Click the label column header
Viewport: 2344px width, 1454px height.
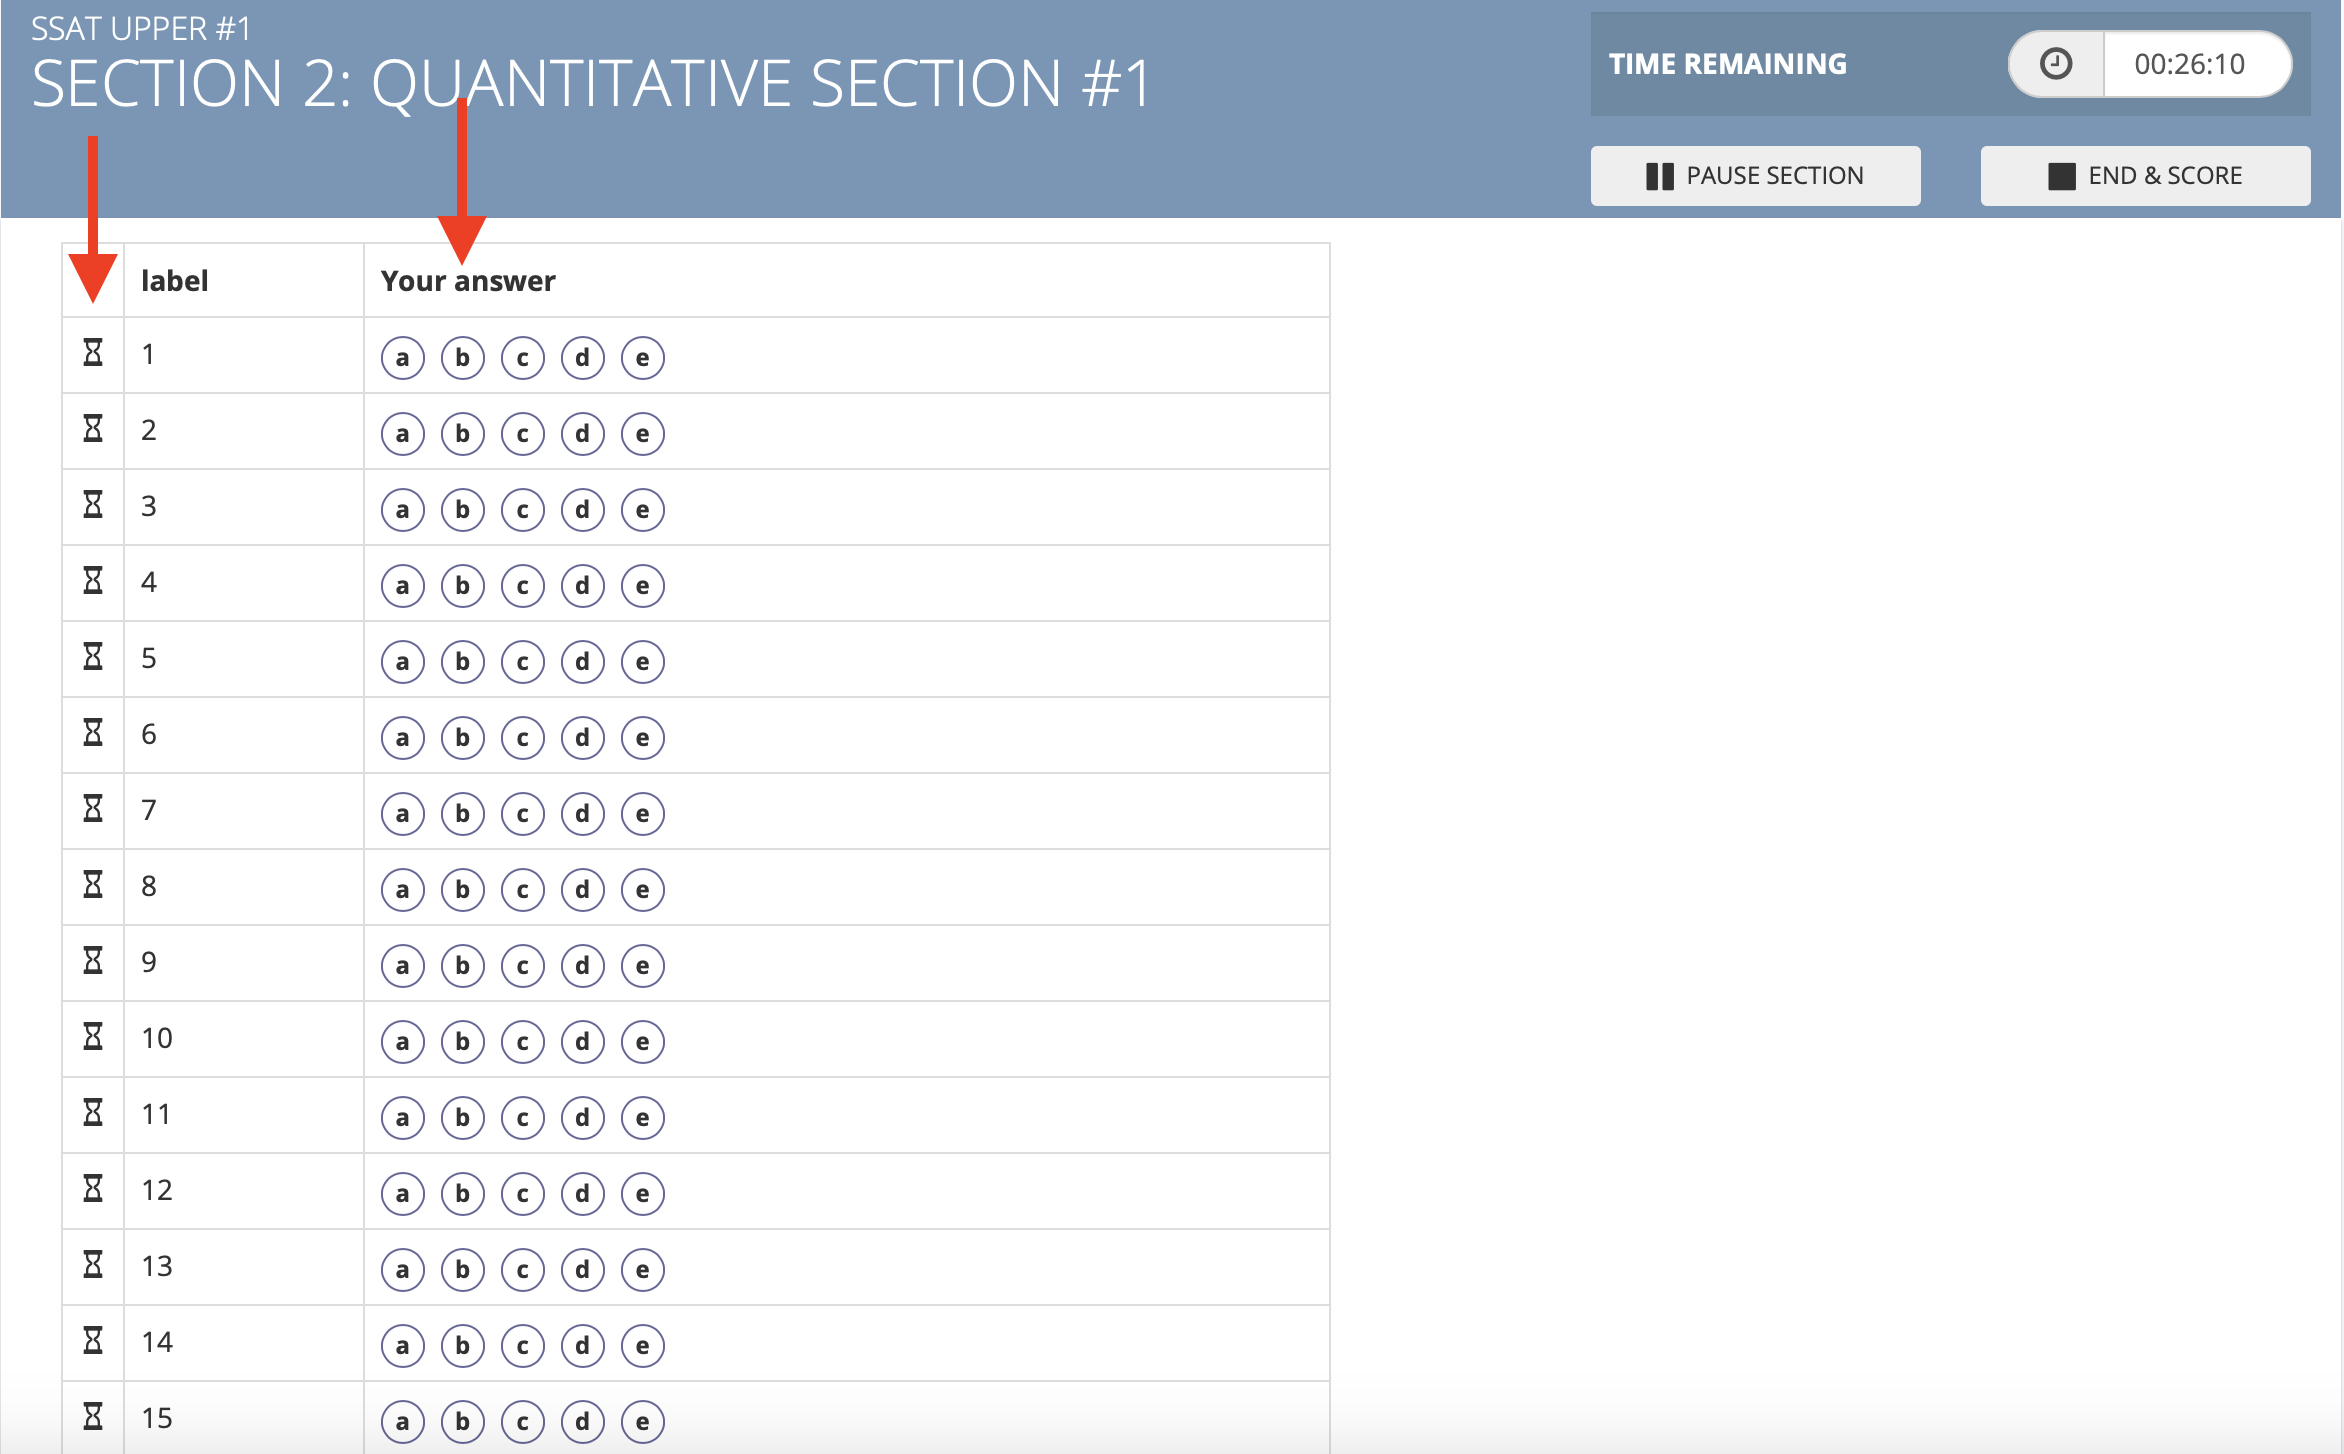pyautogui.click(x=175, y=281)
